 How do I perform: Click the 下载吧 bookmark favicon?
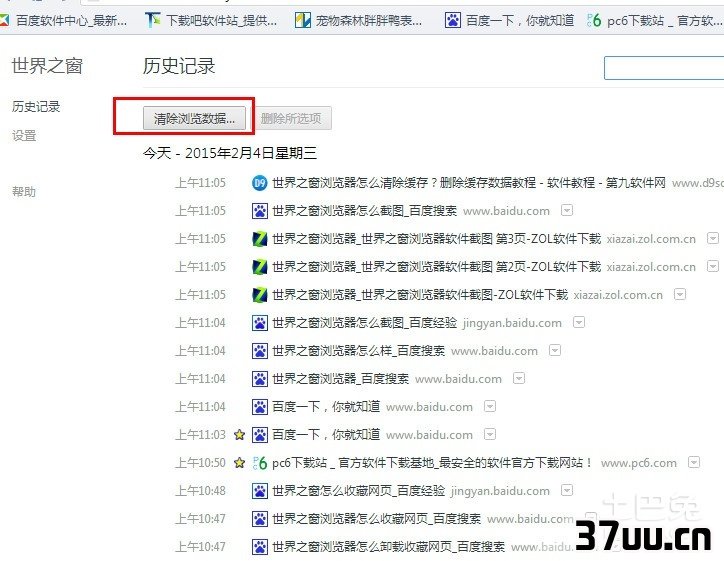pos(152,20)
